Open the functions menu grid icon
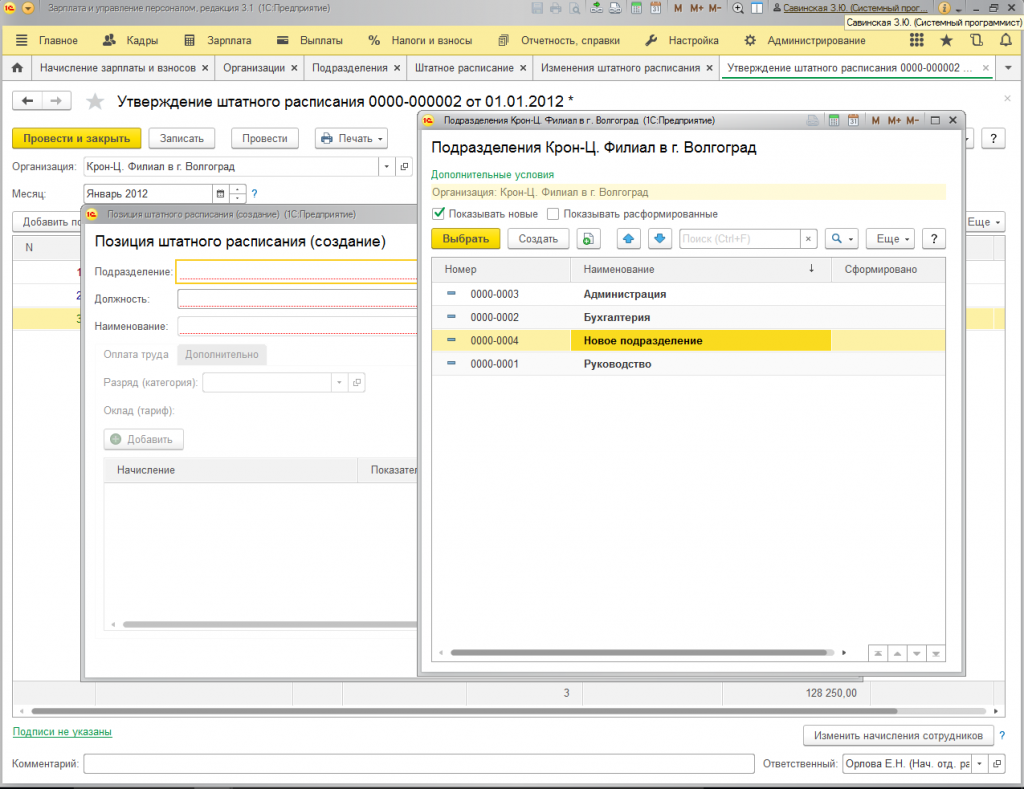Screen dimensions: 1024x789 tap(917, 41)
